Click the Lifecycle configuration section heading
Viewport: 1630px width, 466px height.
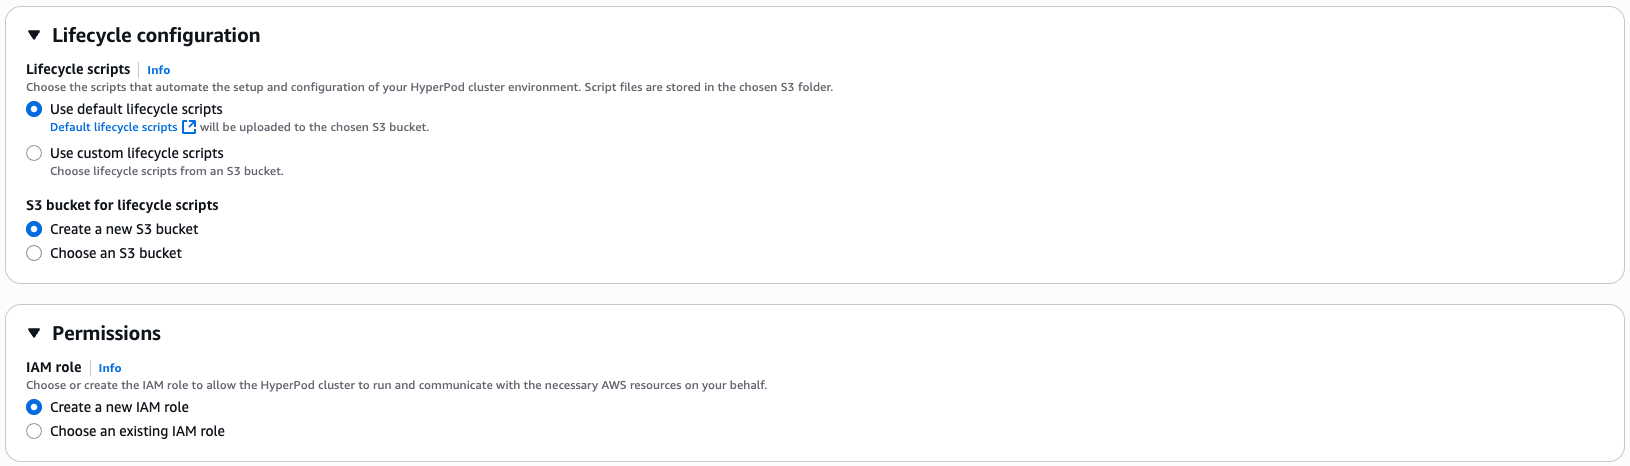[x=156, y=35]
